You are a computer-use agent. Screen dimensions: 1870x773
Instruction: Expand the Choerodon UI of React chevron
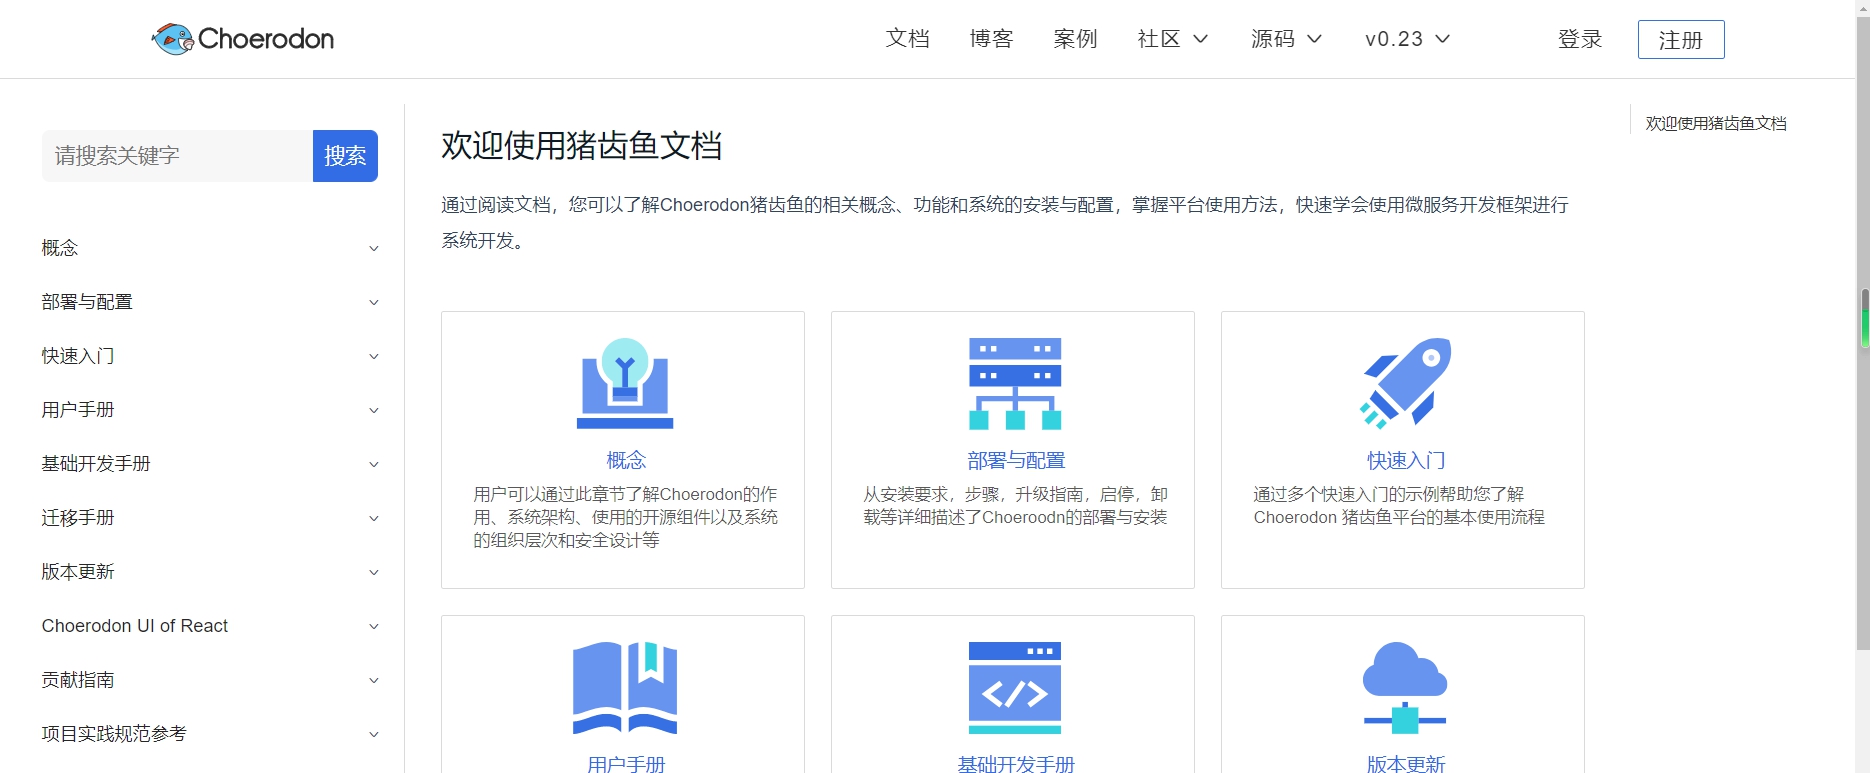click(374, 627)
